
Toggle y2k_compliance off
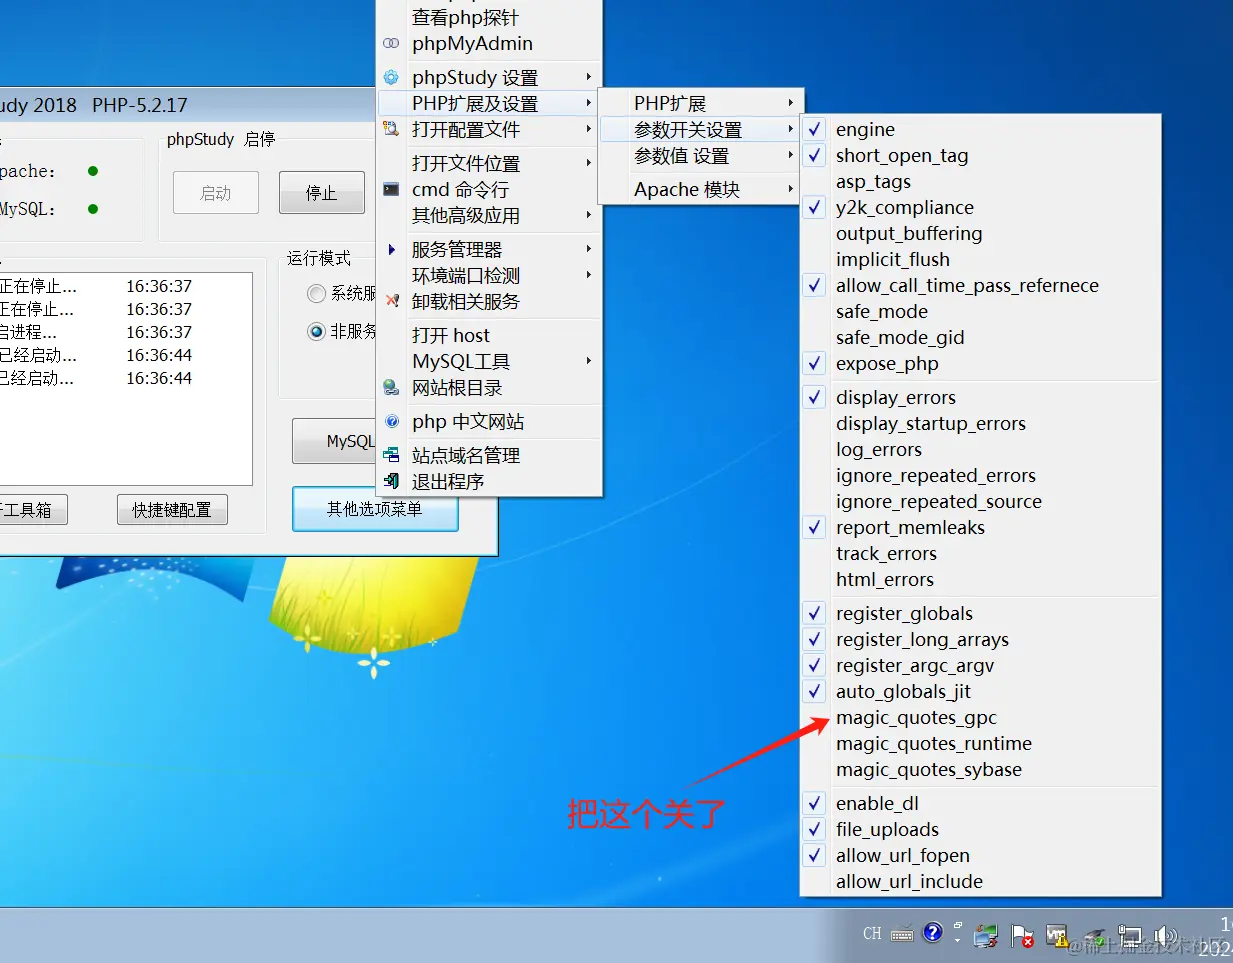[x=981, y=207]
